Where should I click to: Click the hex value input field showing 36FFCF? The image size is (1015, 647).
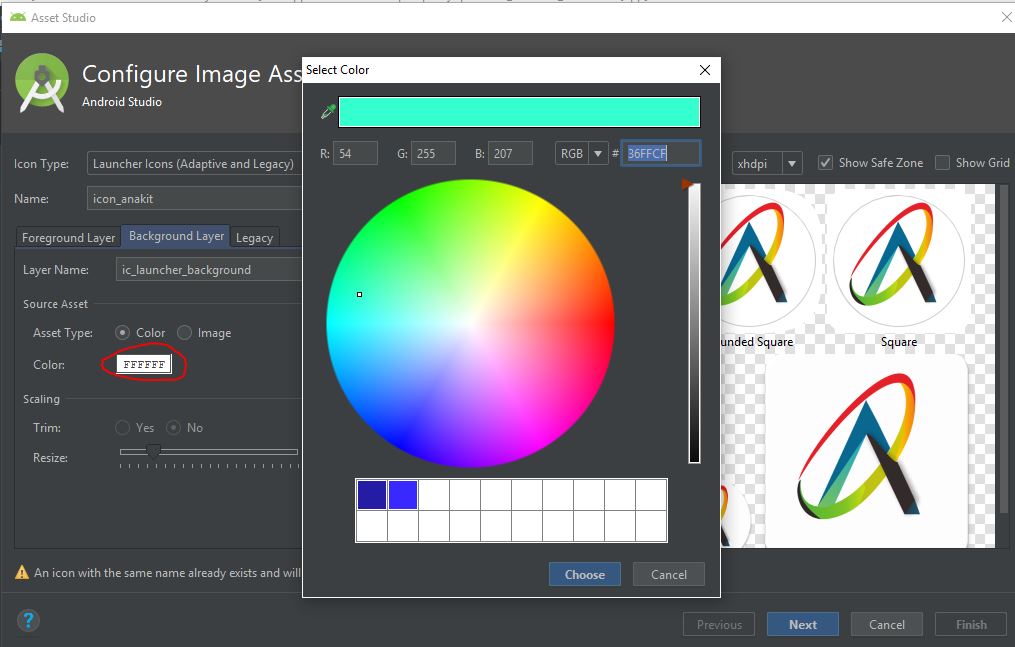coord(660,153)
